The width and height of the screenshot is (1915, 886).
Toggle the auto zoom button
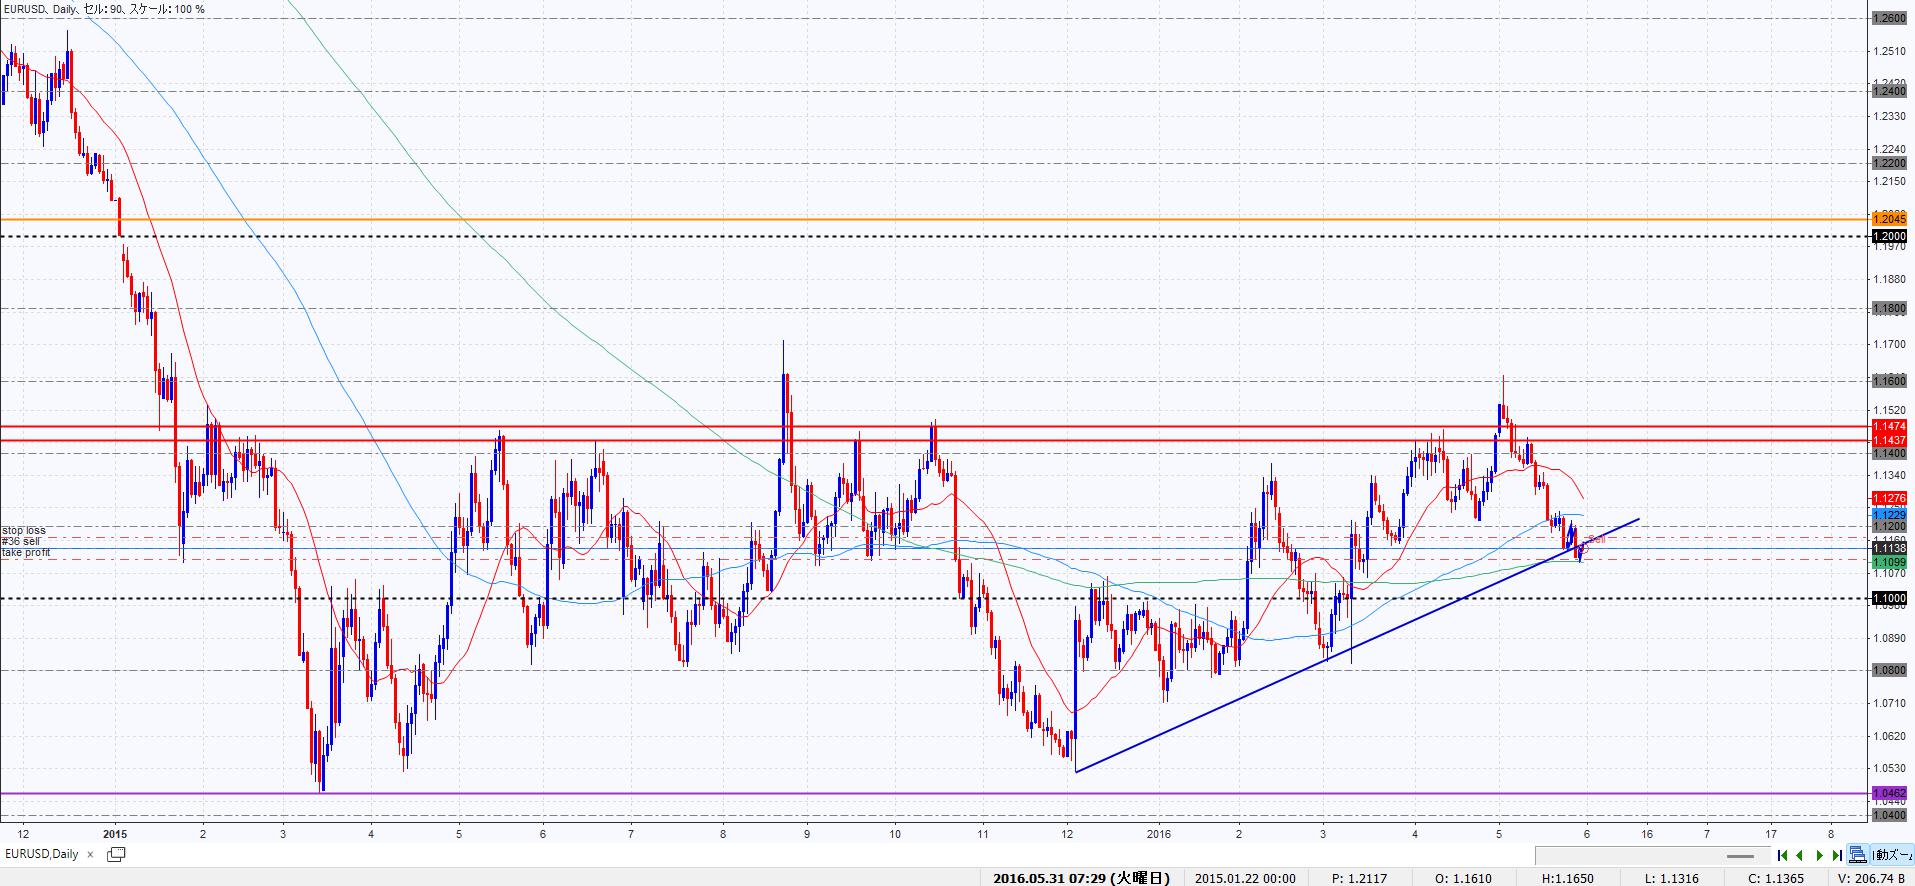1890,855
